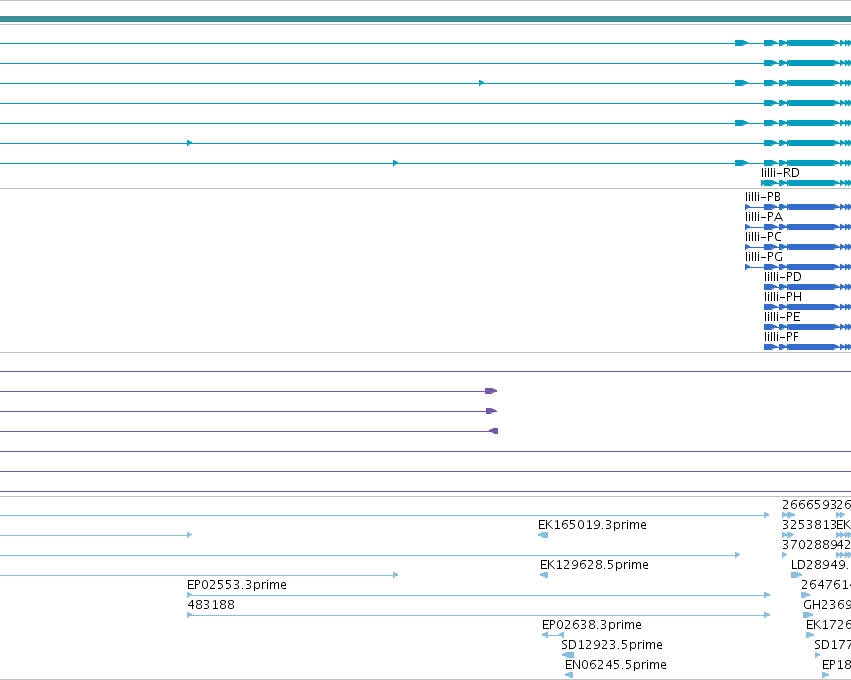Click the EK165019.3prime arrow glyph

tap(543, 535)
